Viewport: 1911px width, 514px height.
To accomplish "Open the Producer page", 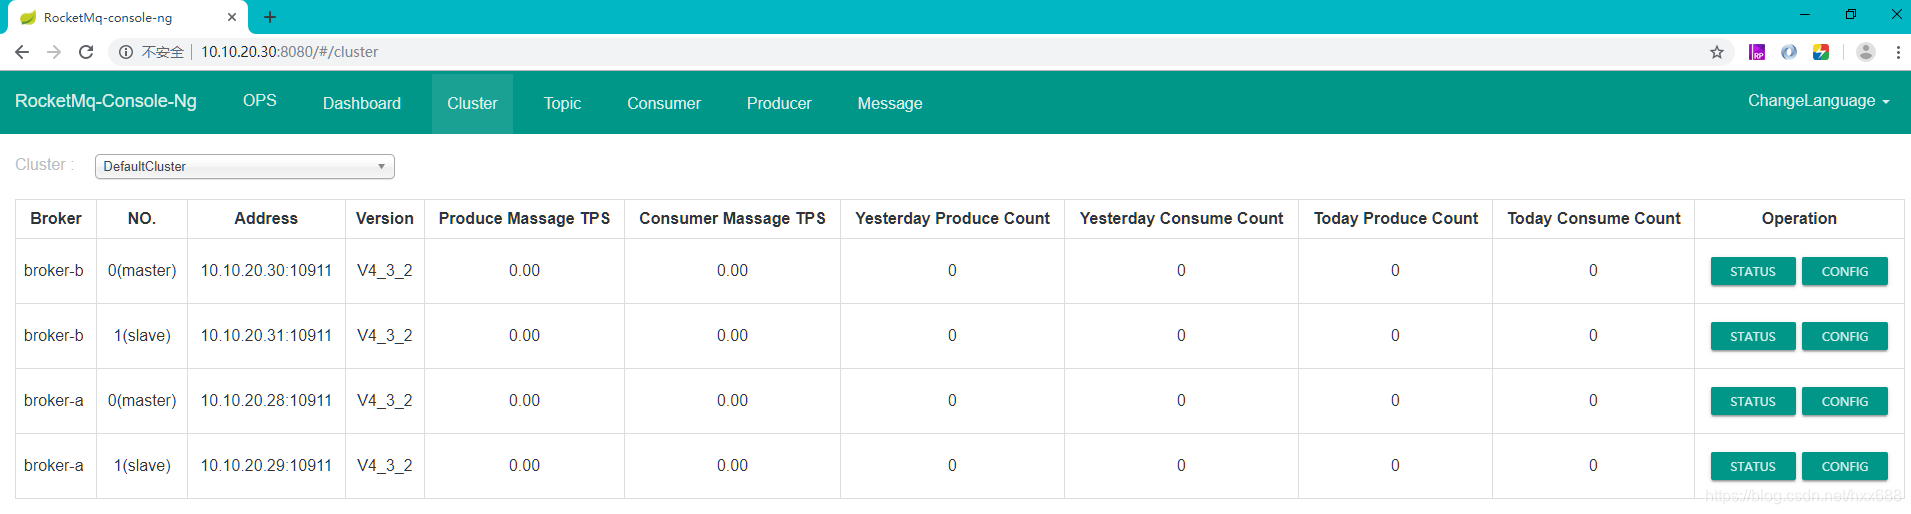I will click(779, 103).
